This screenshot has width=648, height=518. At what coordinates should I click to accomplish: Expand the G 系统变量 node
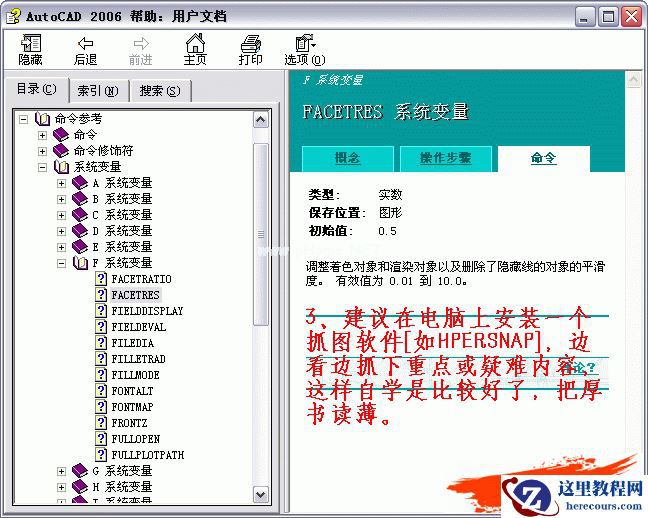click(x=62, y=471)
